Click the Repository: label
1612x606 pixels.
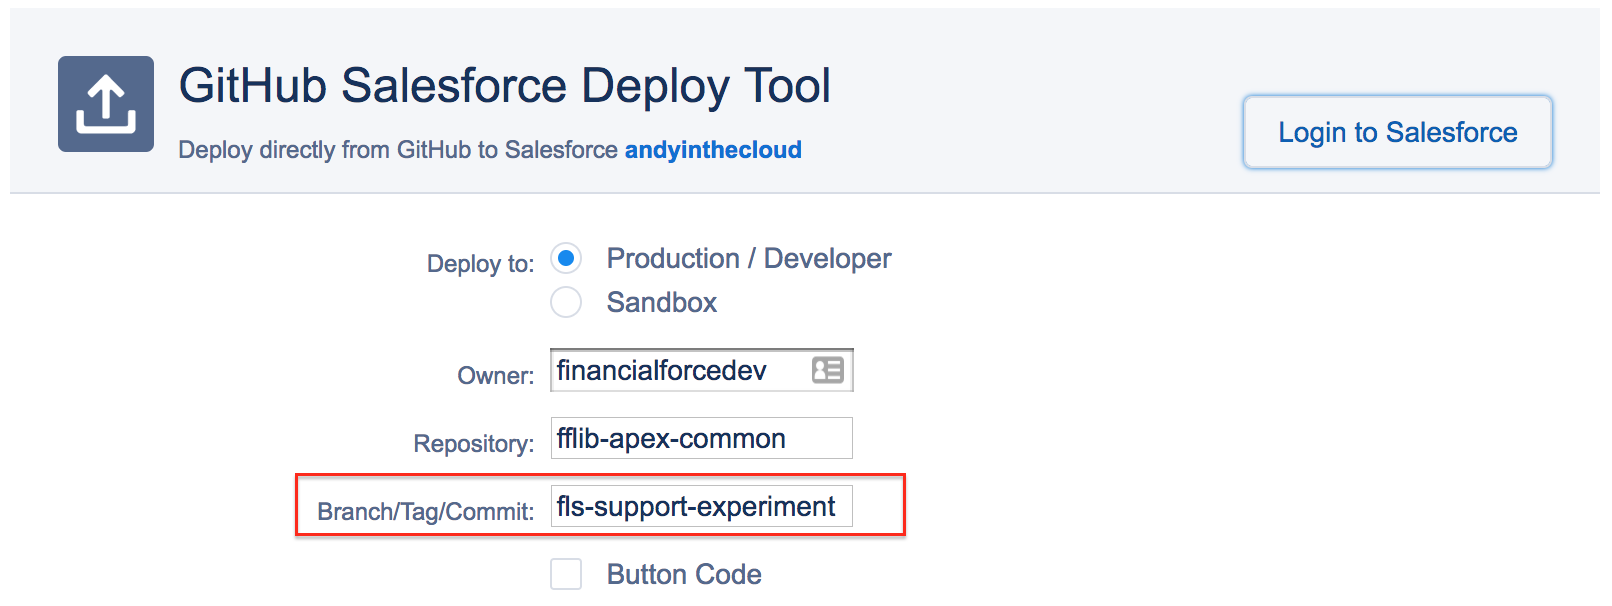point(474,444)
